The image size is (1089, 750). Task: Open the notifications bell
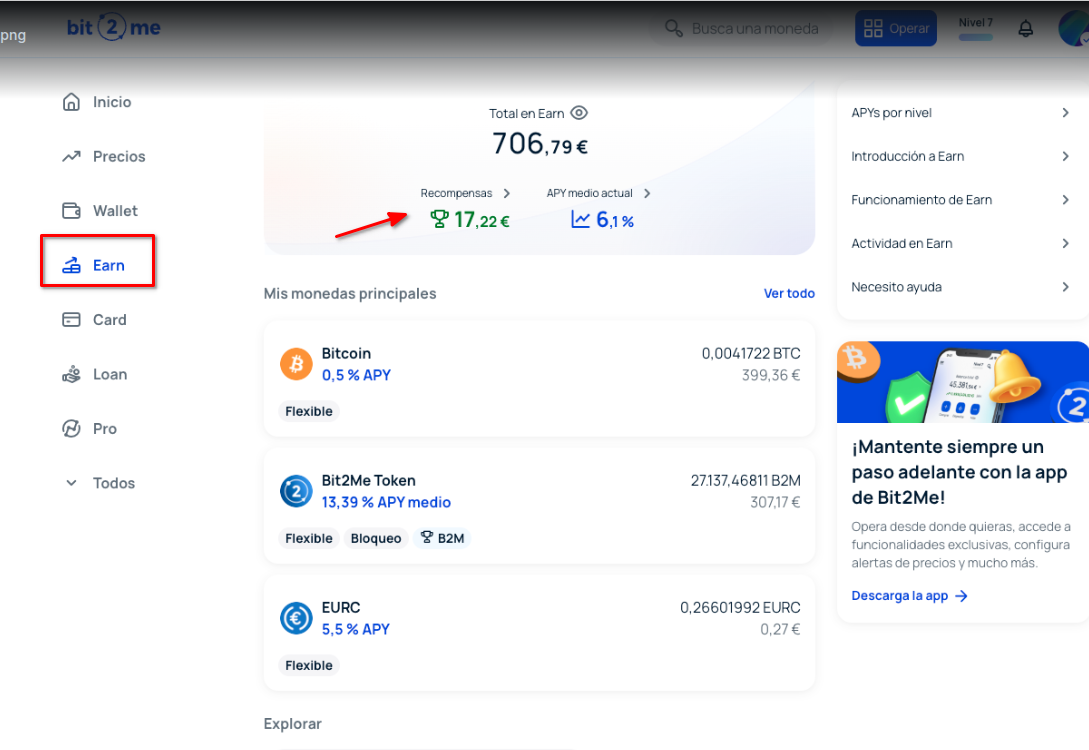[x=1025, y=28]
